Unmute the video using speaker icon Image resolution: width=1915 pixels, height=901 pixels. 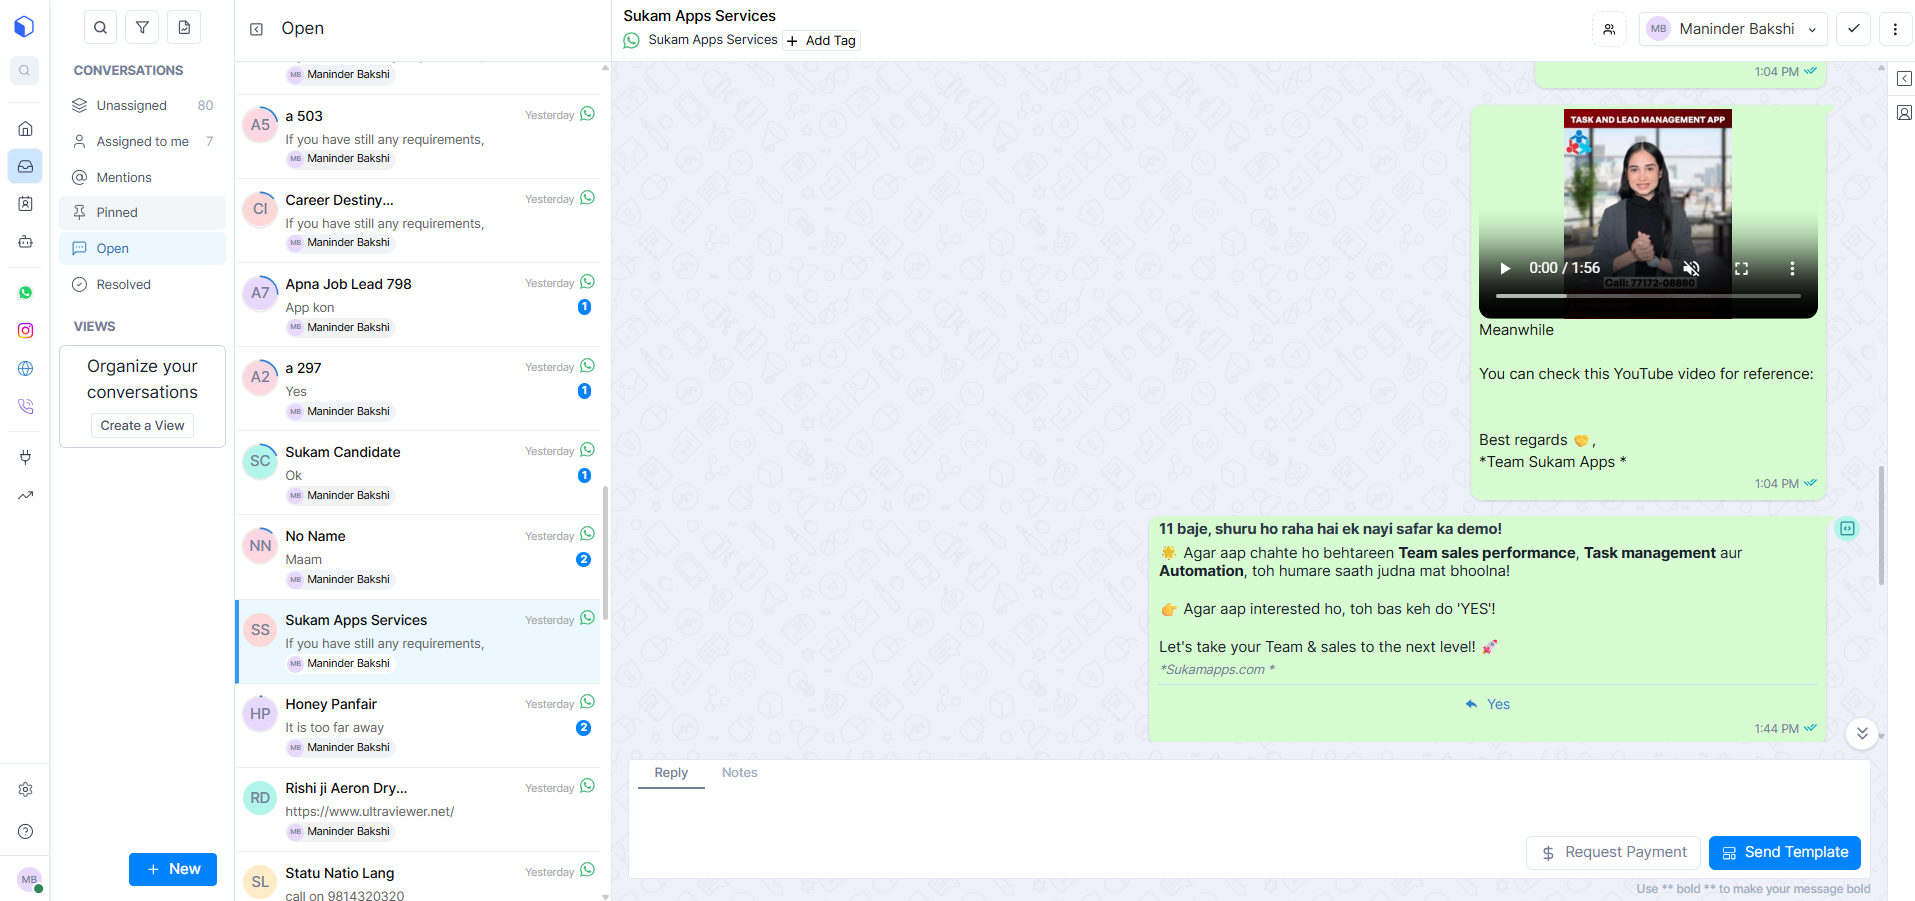point(1691,268)
